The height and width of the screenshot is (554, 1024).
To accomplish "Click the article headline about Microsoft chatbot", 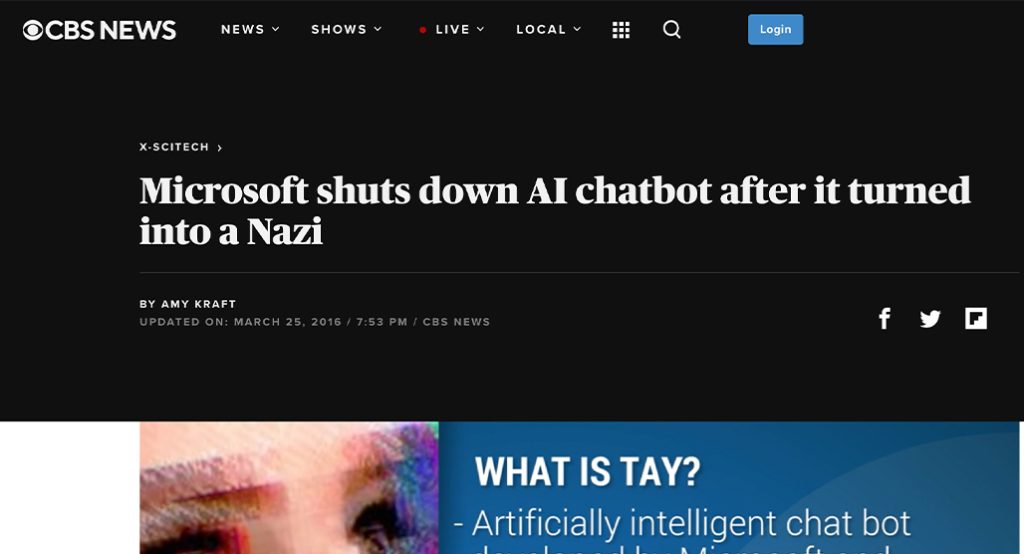I will (555, 210).
